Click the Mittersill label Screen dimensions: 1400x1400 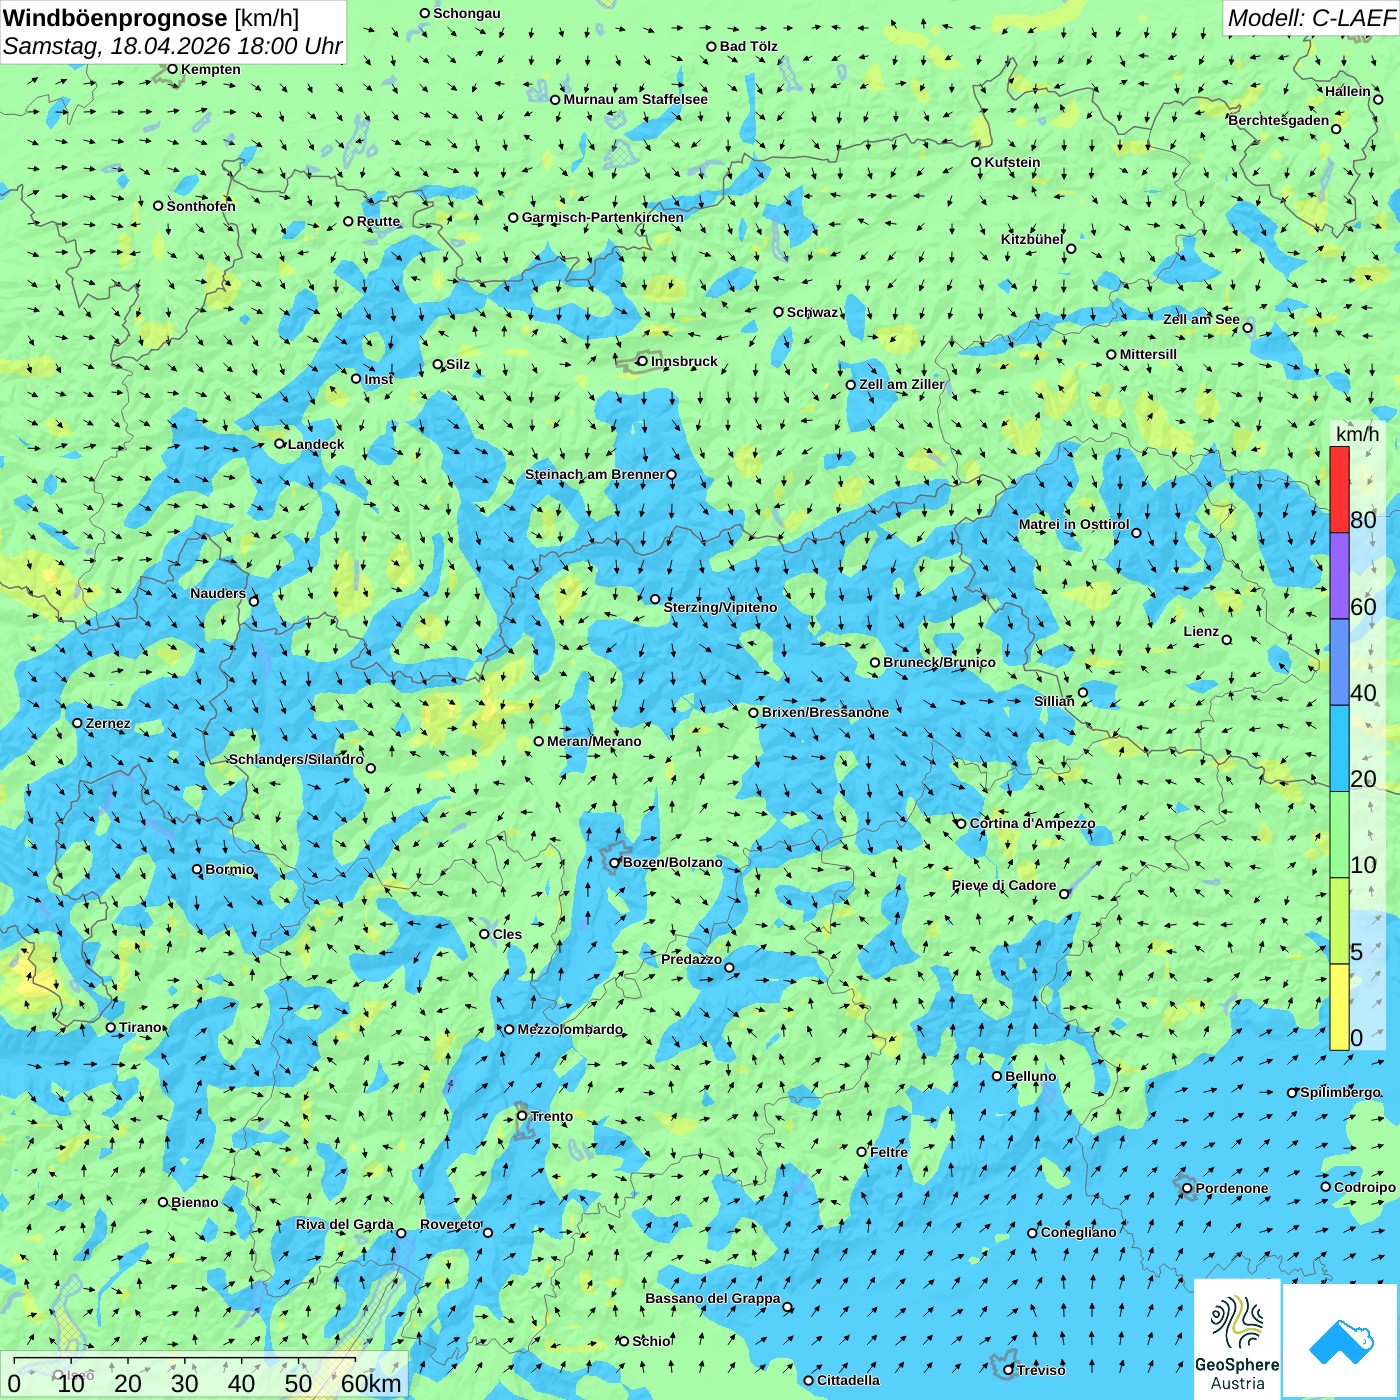[x=1148, y=354]
